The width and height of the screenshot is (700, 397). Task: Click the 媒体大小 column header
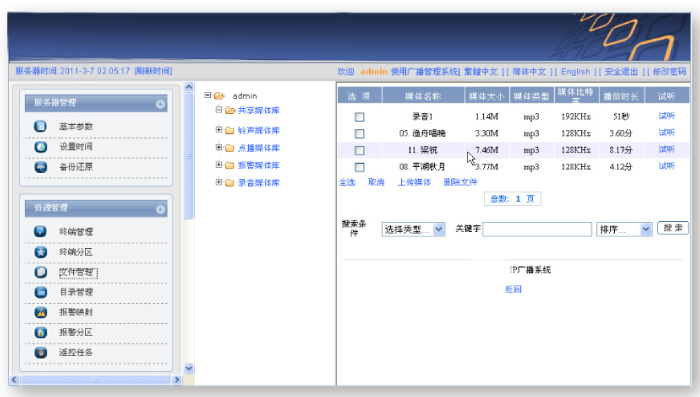click(x=487, y=96)
